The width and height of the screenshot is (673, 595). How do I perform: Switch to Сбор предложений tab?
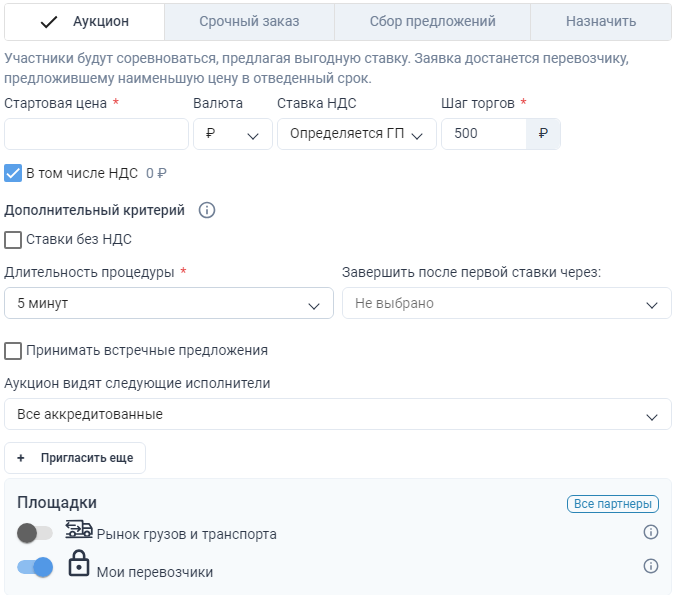pos(433,21)
